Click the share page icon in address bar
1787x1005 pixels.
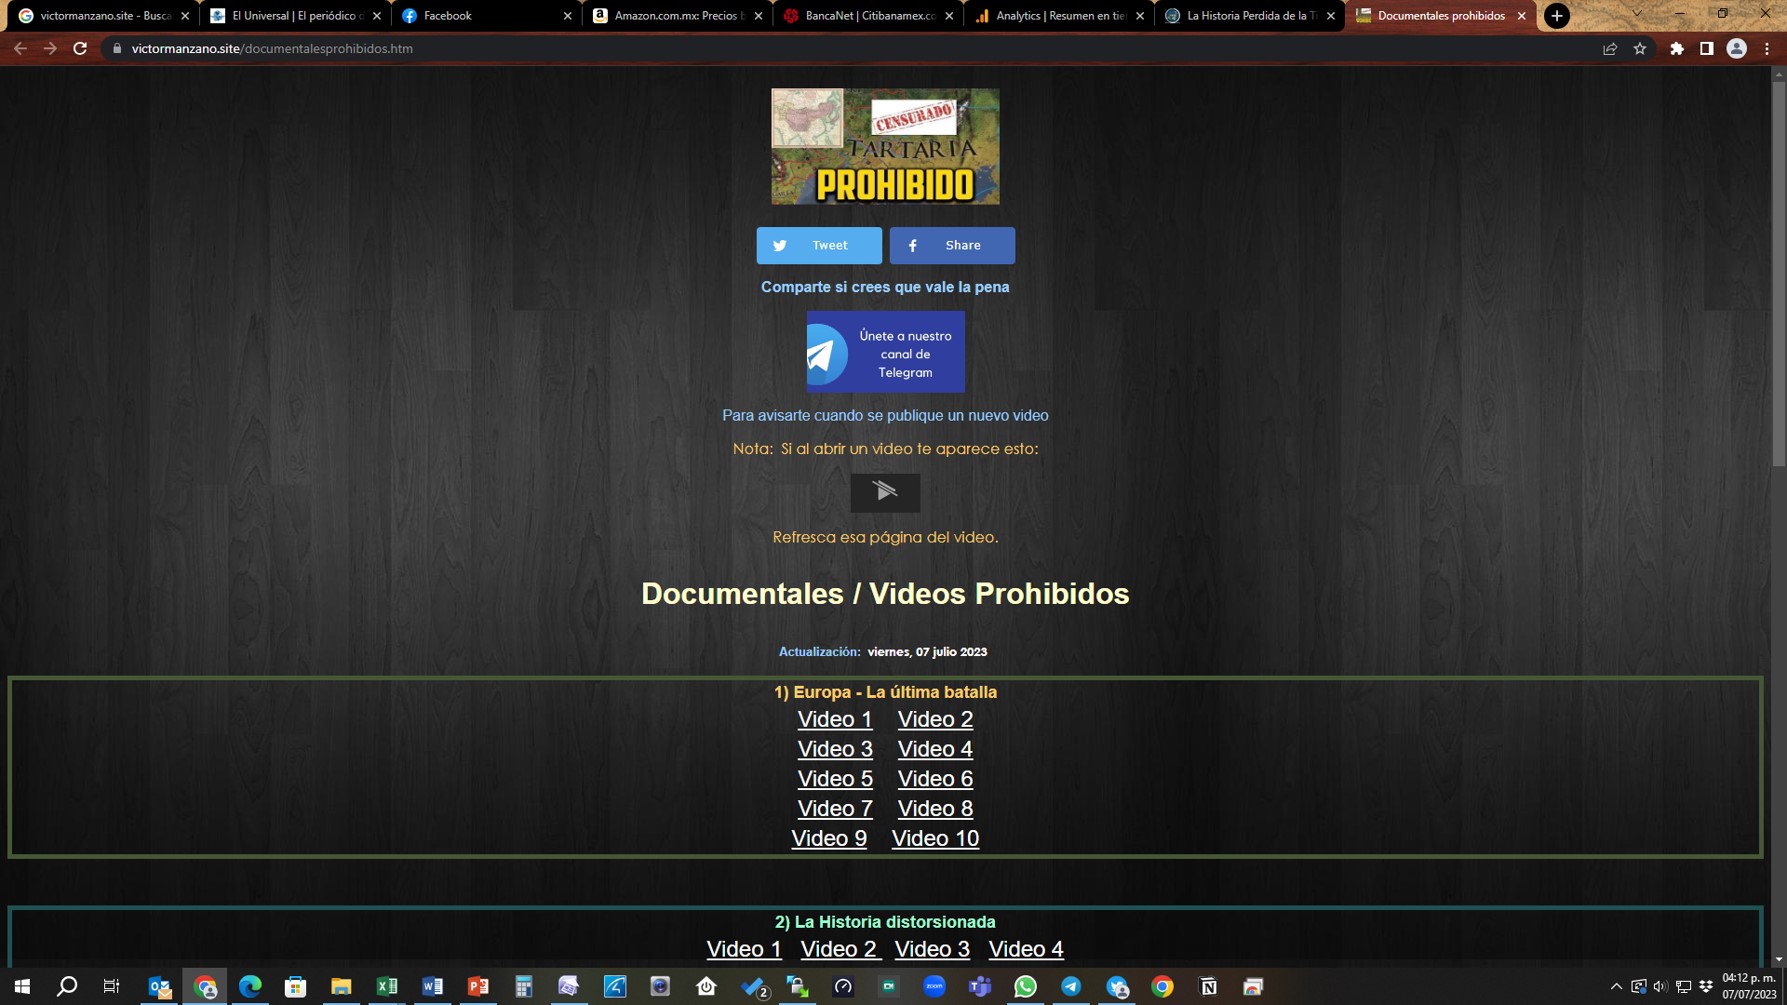[1610, 48]
